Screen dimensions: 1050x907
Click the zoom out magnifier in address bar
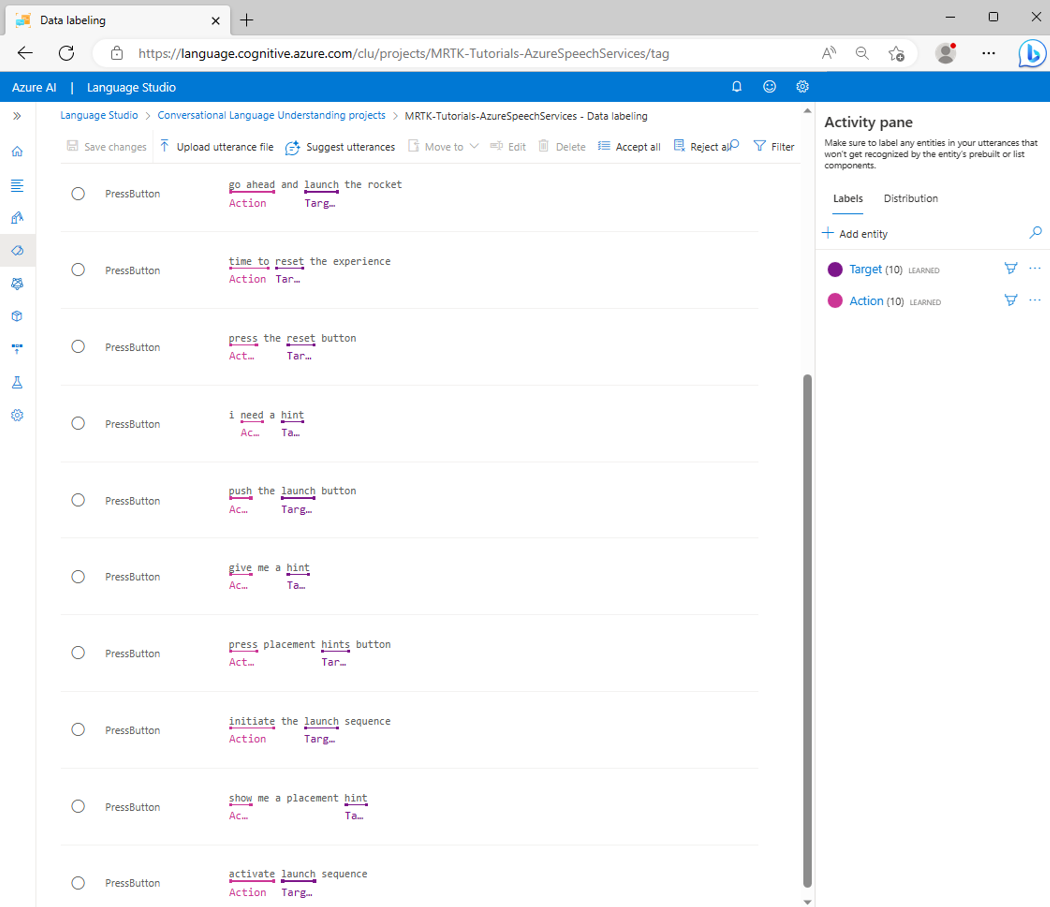[862, 53]
